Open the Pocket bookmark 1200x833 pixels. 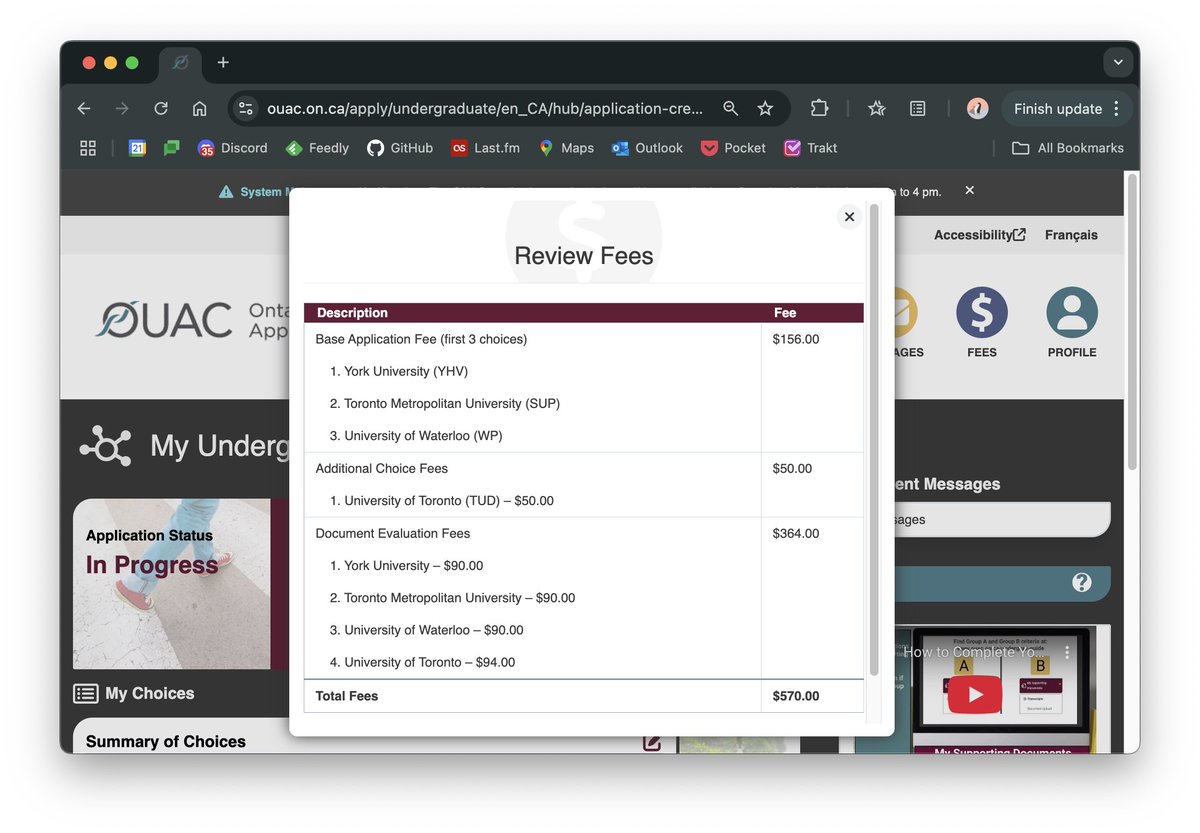tap(733, 148)
